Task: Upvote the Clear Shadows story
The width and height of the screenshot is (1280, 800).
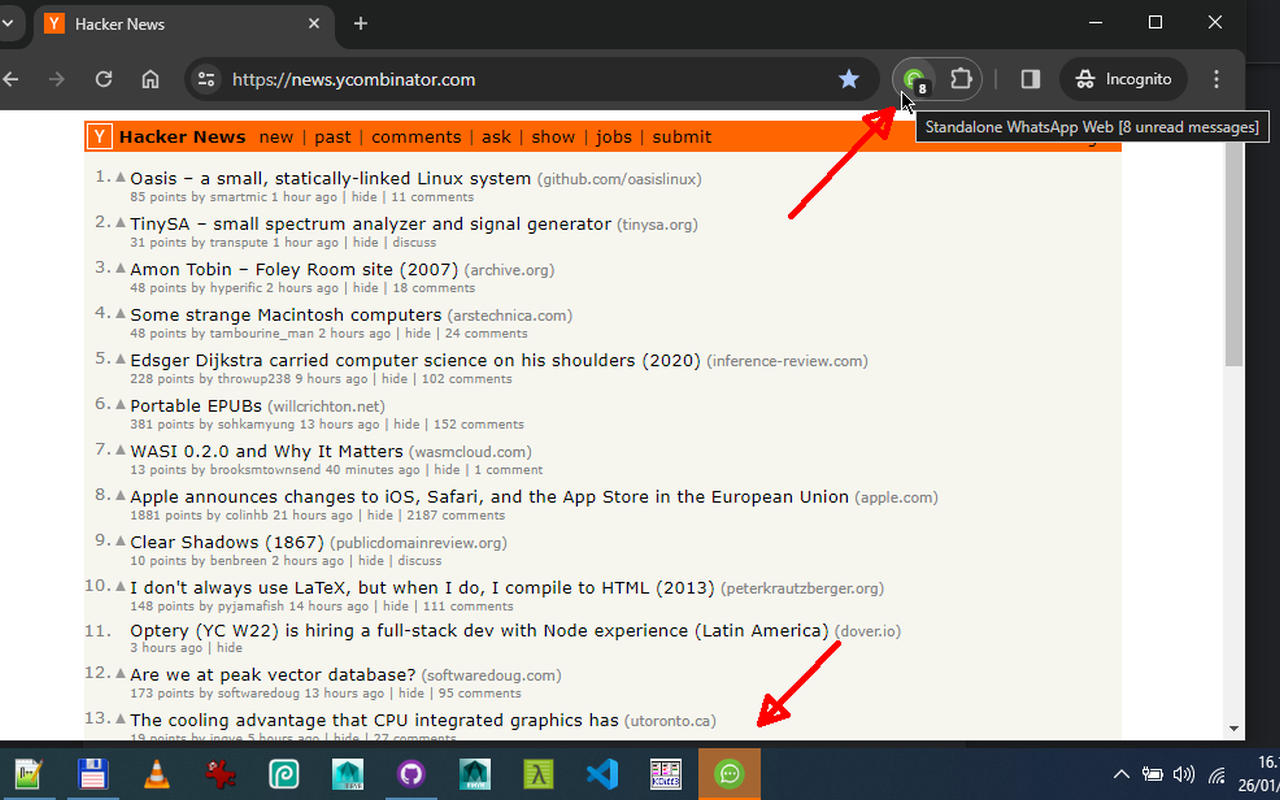Action: click(x=121, y=541)
